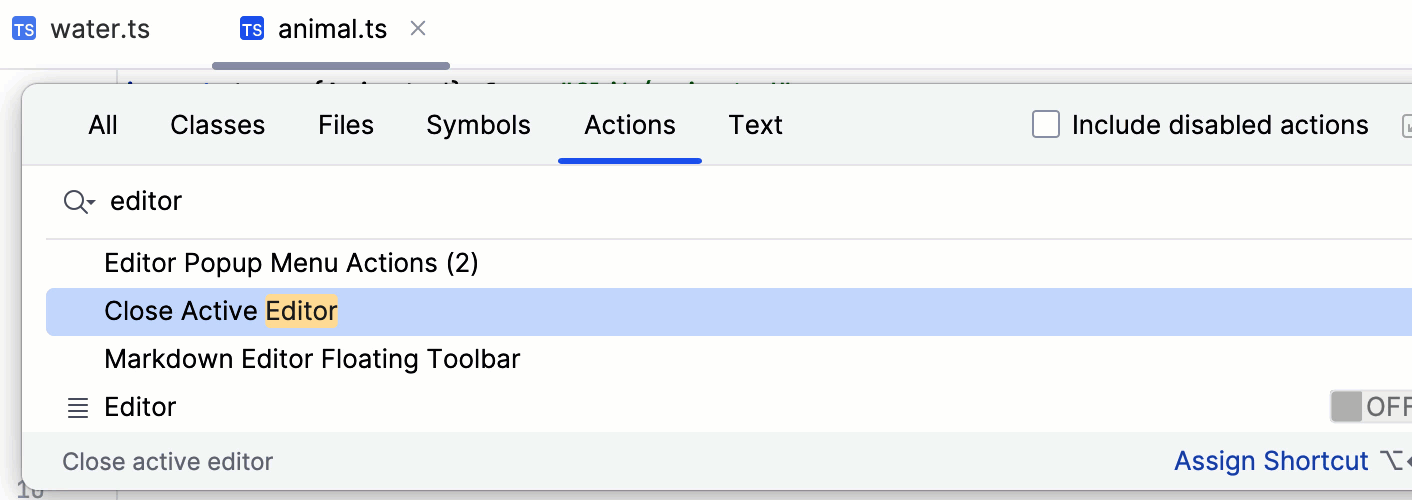Choose Markdown Editor Floating Toolbar result
Screen dimensions: 1412x500
312,358
